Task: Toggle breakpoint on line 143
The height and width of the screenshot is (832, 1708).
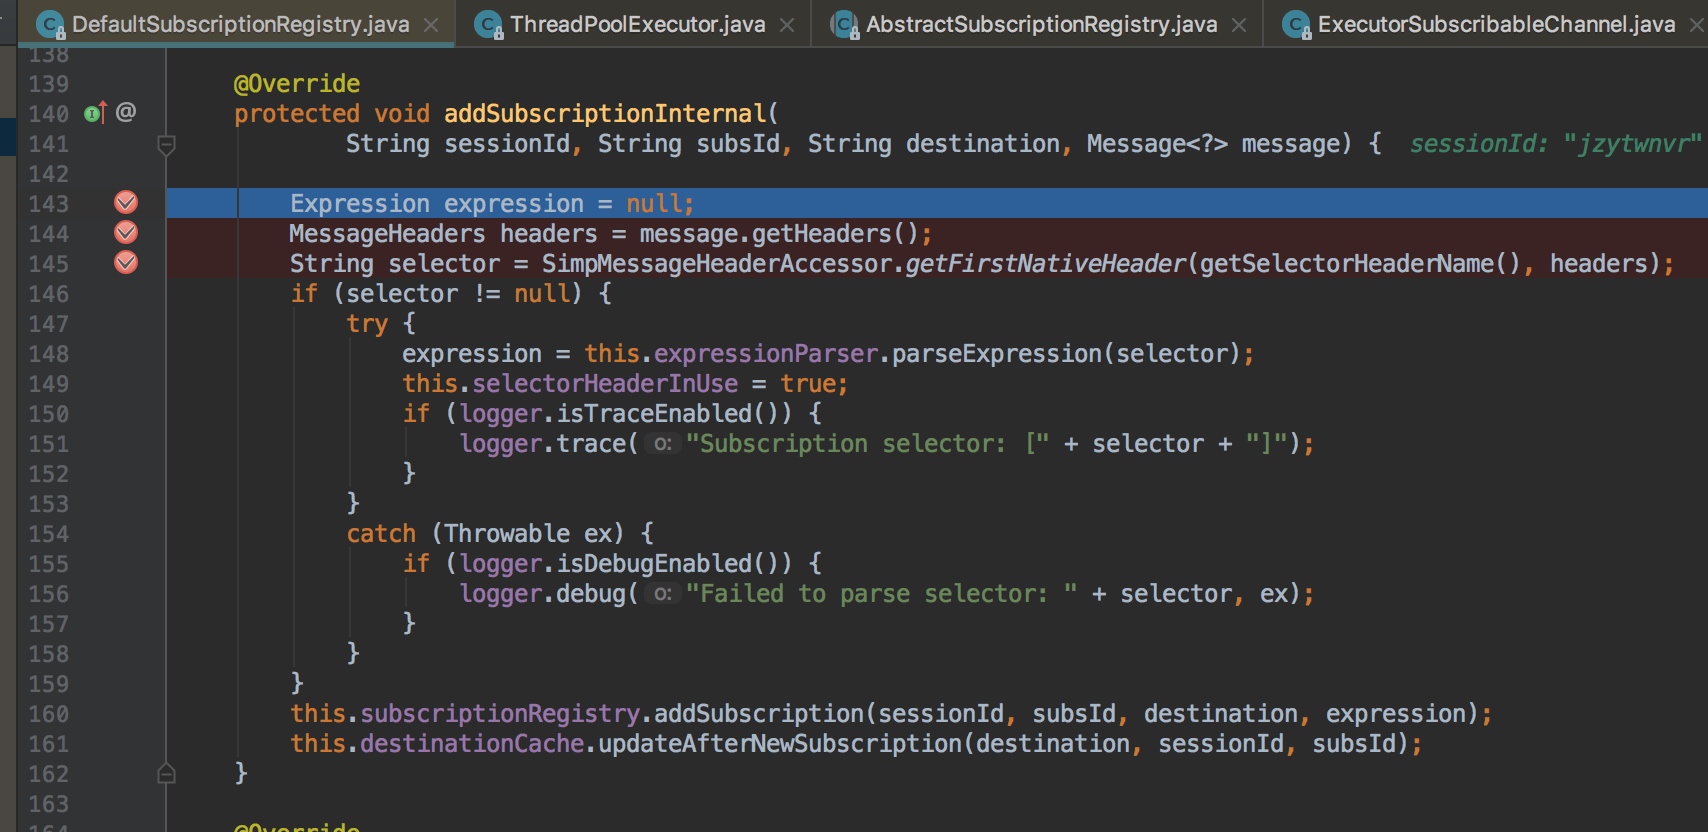Action: [126, 203]
